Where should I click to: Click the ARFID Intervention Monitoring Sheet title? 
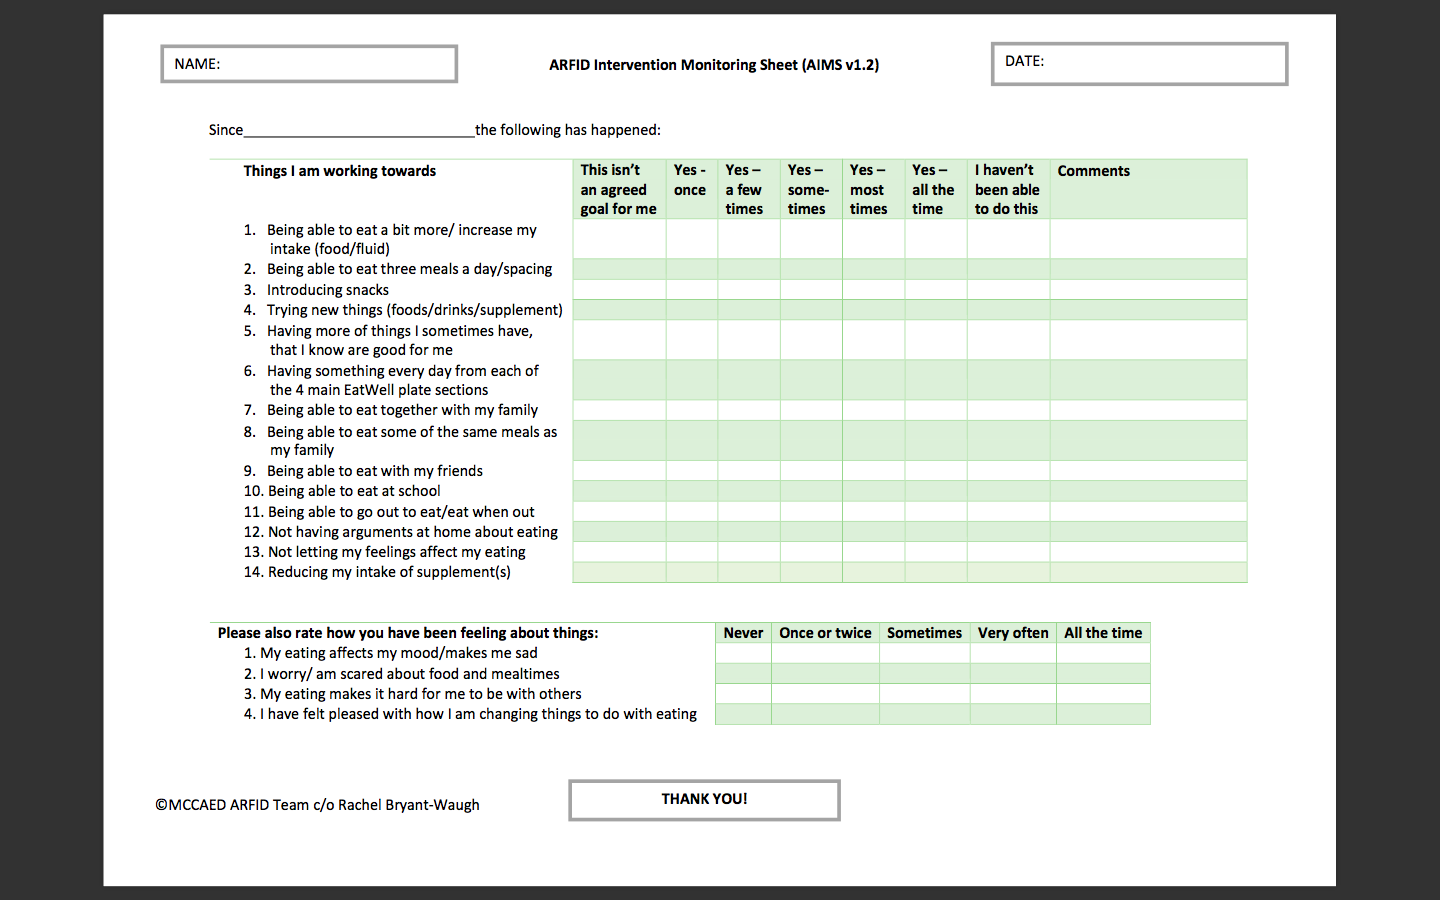point(714,65)
